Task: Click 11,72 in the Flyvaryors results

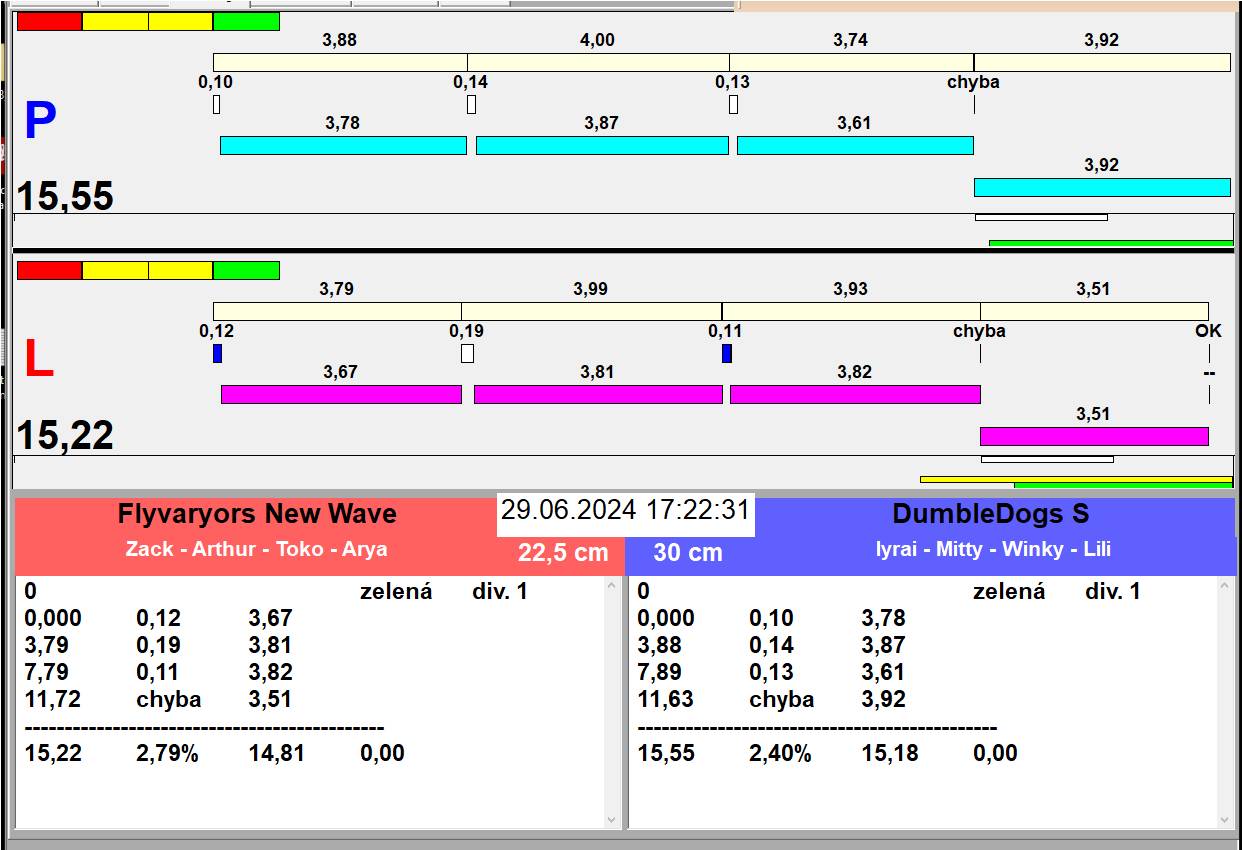Action: pos(53,699)
